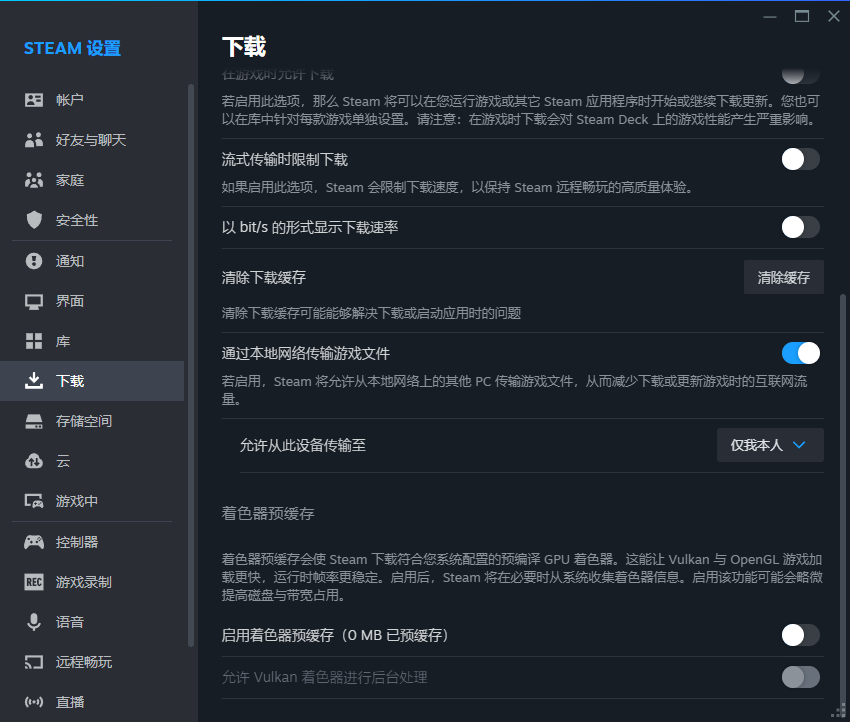
Task: Select 直播 in the sidebar
Action: pos(92,702)
